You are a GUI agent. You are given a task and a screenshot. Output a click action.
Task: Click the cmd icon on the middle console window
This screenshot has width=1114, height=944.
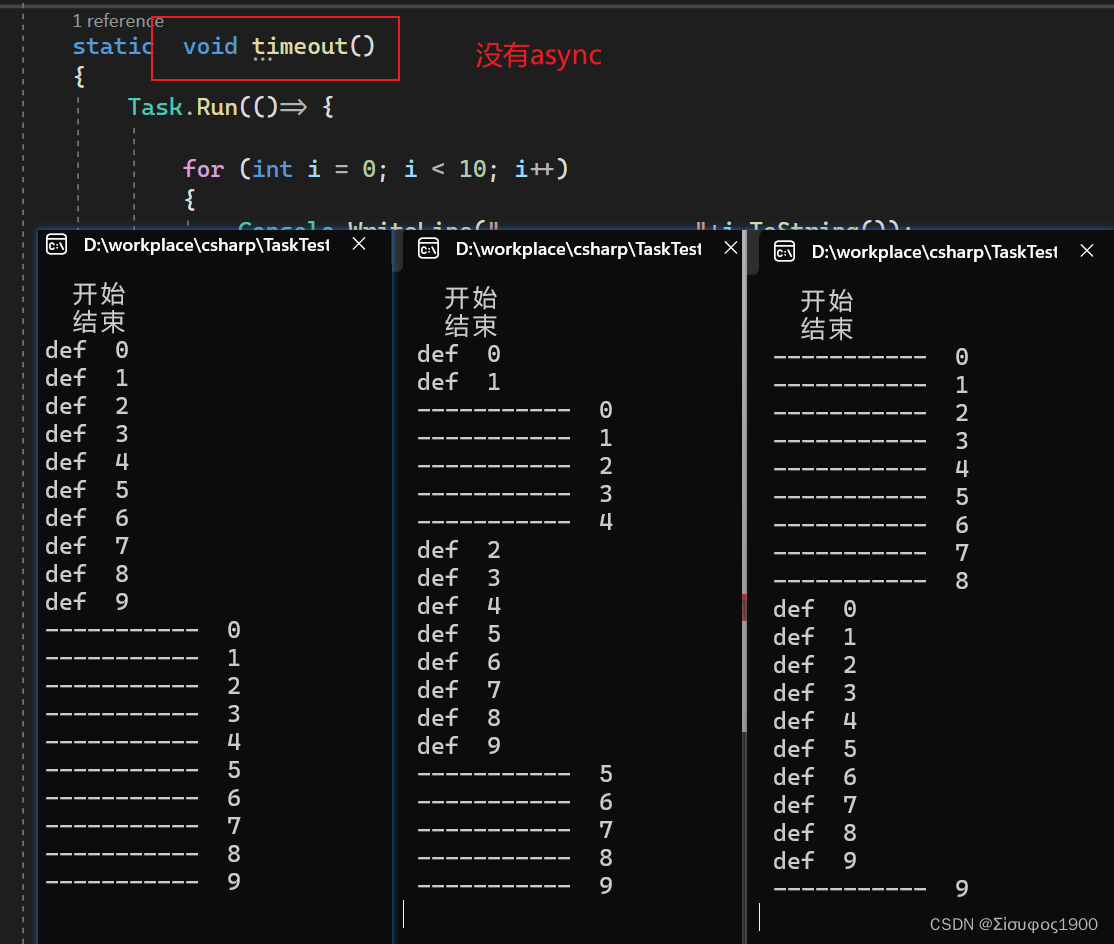(429, 251)
